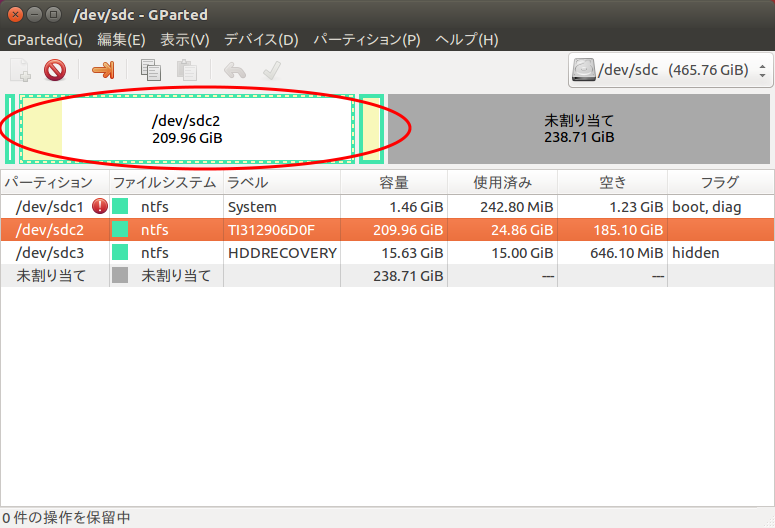This screenshot has width=775, height=528.
Task: Click the device selector up/down arrows
Action: [763, 71]
